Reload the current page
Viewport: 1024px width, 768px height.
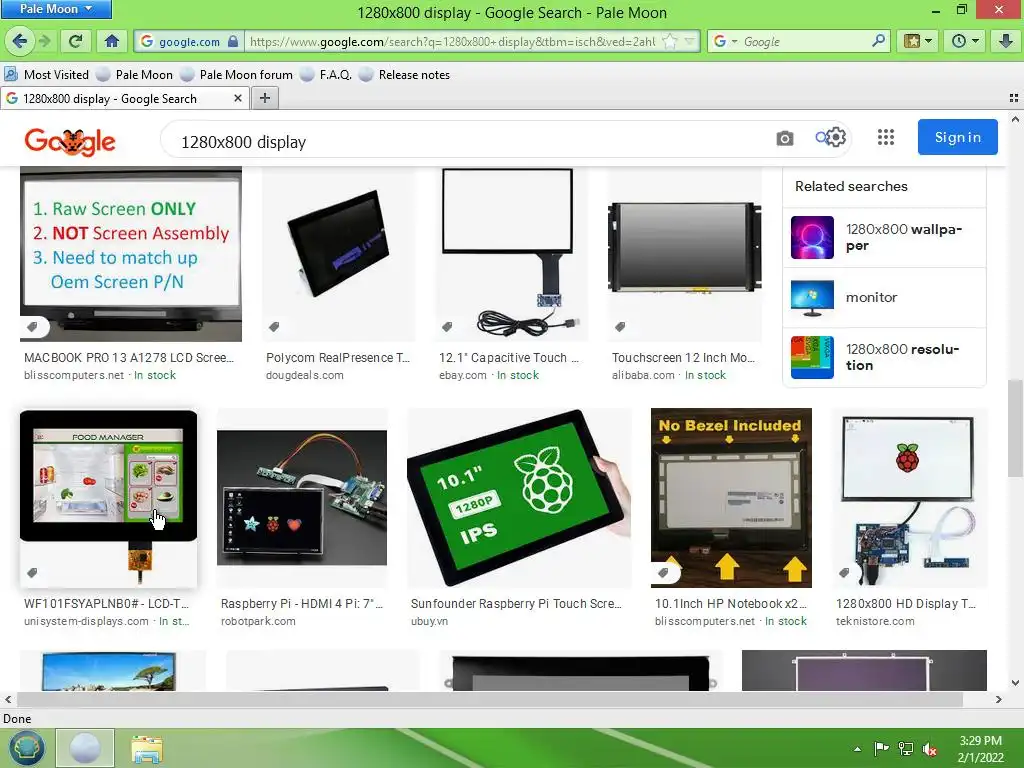pyautogui.click(x=76, y=42)
